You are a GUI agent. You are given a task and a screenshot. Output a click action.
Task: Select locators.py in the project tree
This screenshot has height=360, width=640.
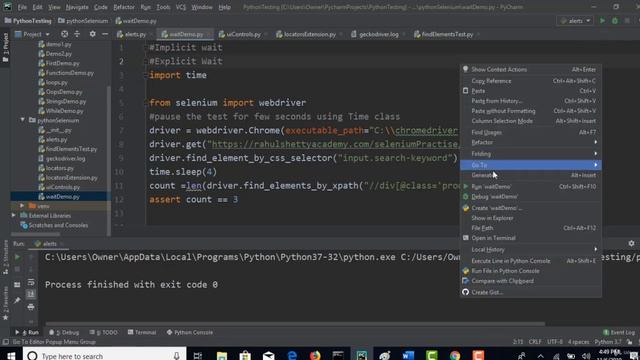(x=60, y=168)
